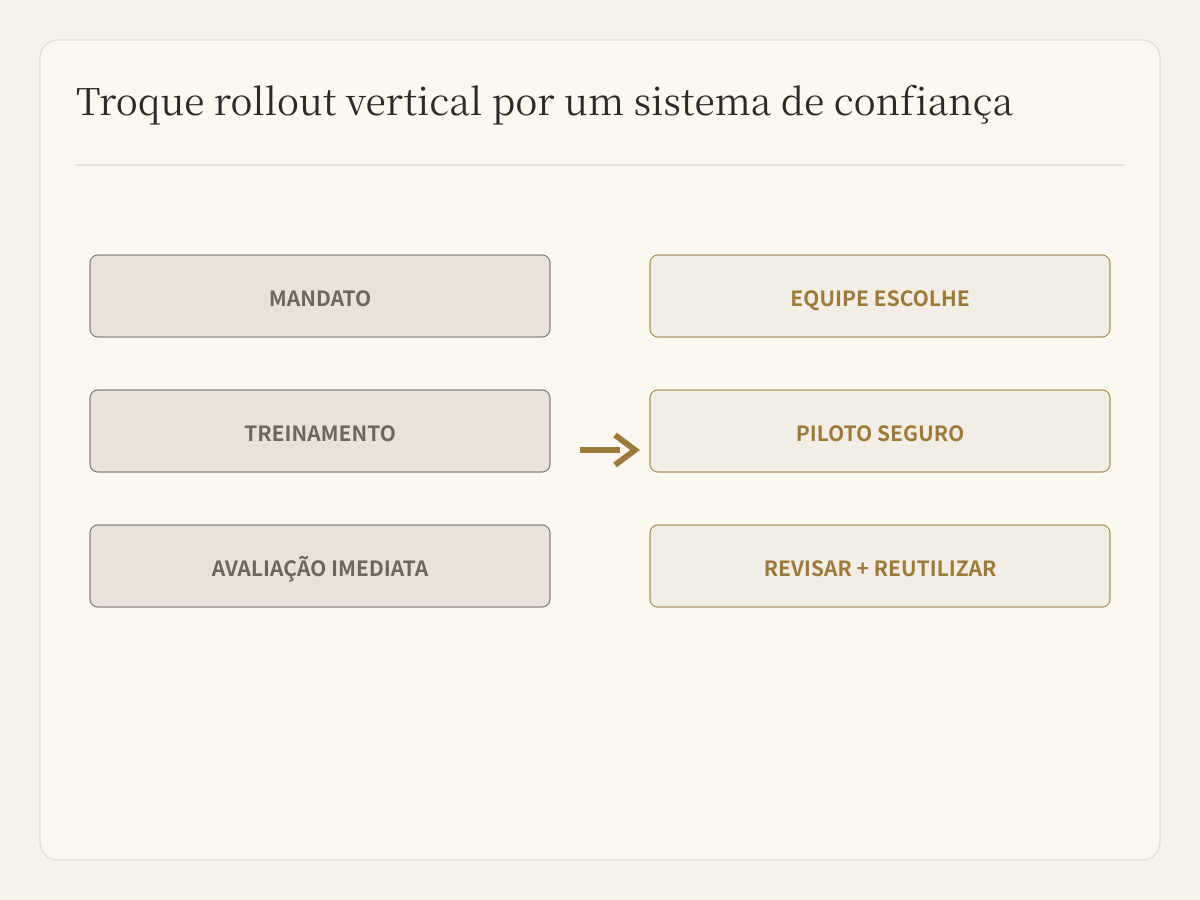Screen dimensions: 1200x900
Task: Select the REVISAR + REUTILIZAR box
Action: [x=880, y=566]
